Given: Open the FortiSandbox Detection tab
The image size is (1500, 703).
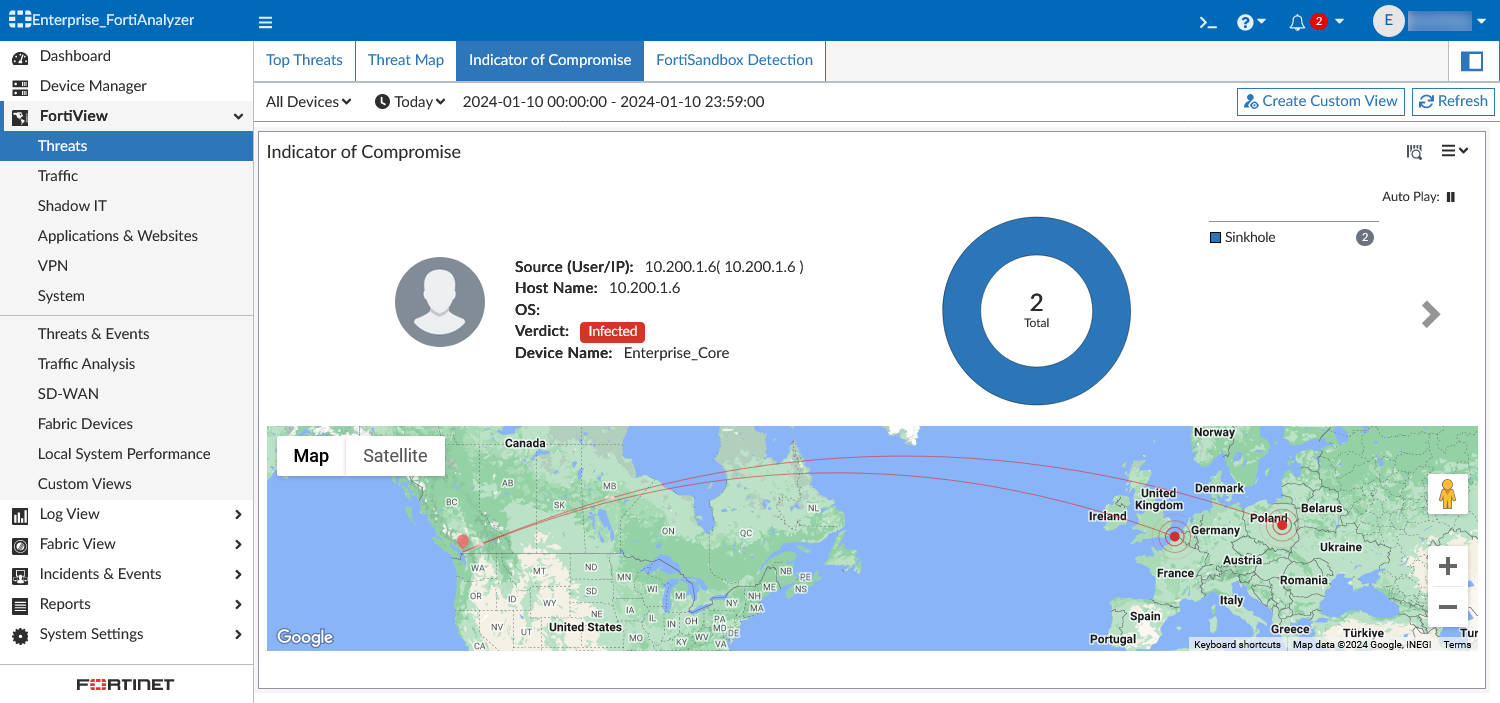Looking at the screenshot, I should point(734,60).
